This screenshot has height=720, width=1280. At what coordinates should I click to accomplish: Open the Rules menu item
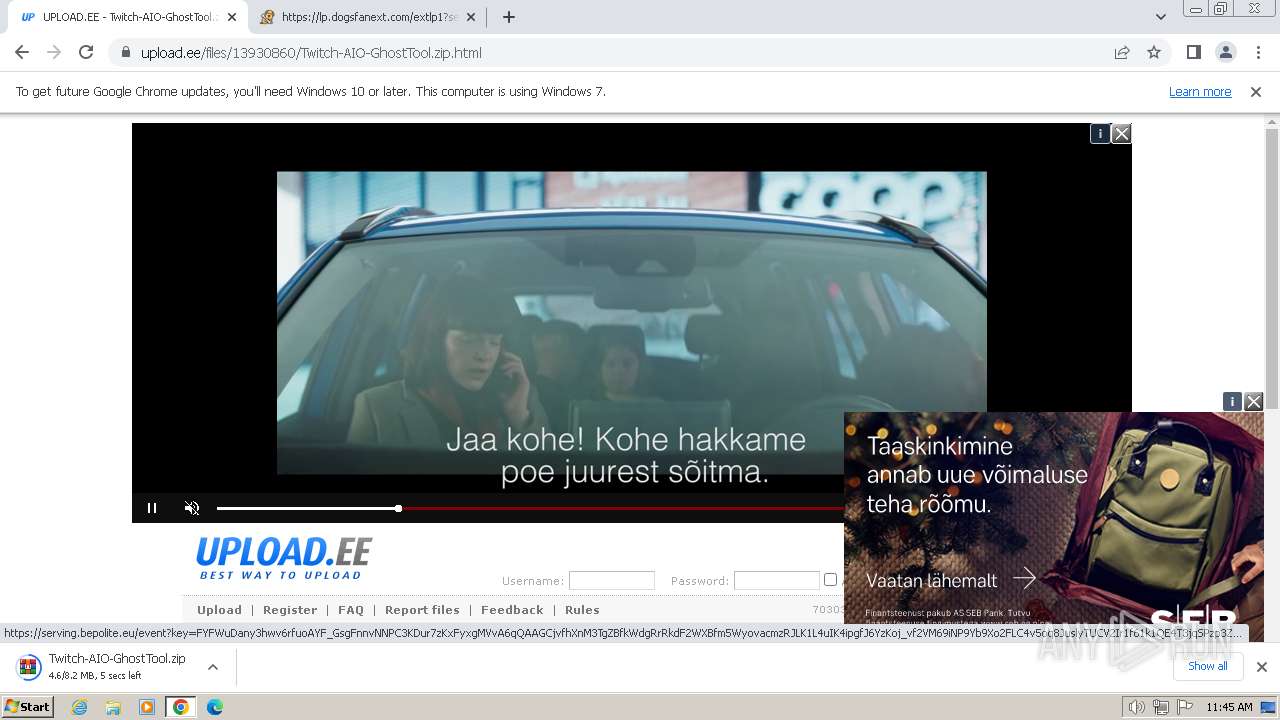coord(582,610)
